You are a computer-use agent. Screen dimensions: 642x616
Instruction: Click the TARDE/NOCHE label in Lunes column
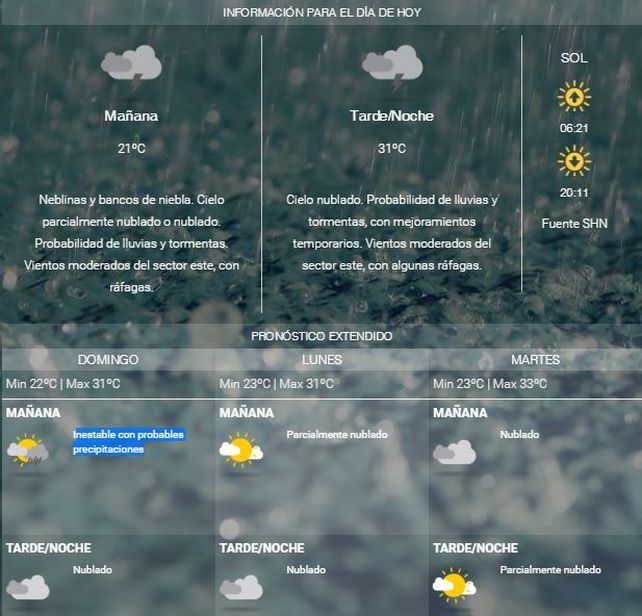point(262,548)
